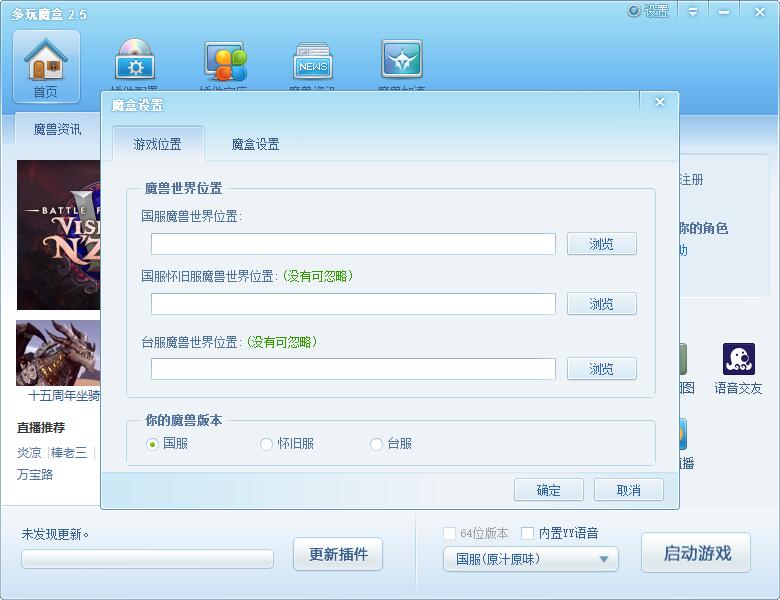Expand the 国服(原汁原味) server dropdown

(531, 559)
